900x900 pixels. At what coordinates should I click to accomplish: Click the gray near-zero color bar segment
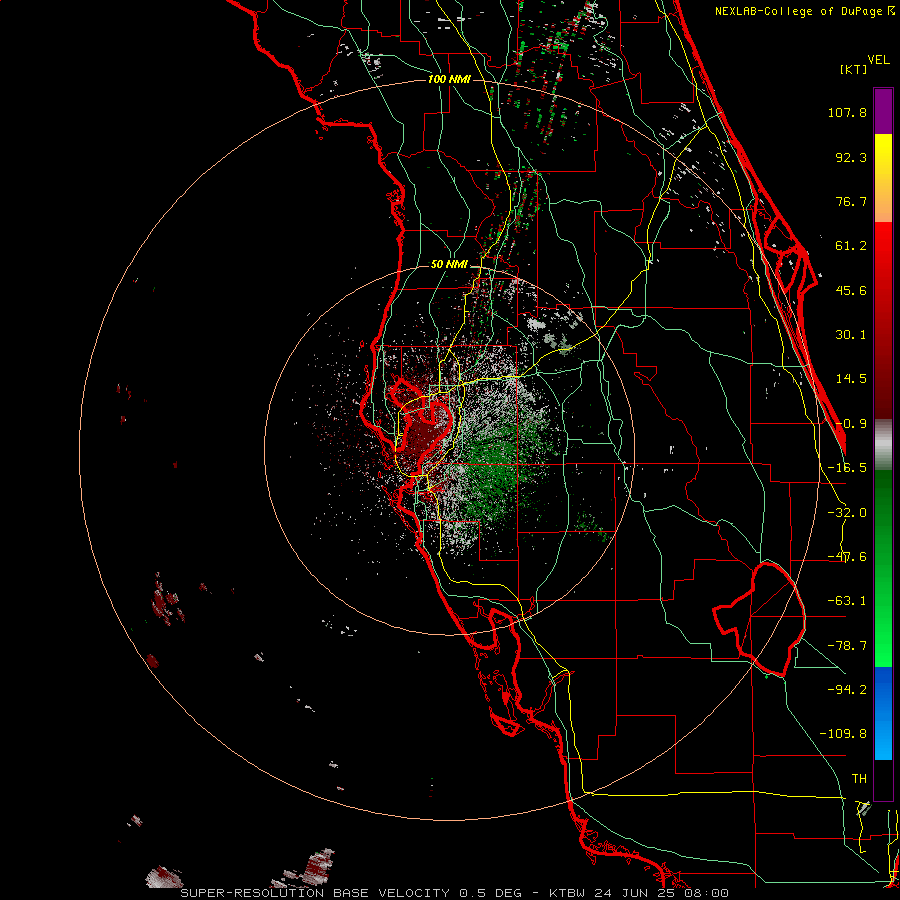point(883,444)
